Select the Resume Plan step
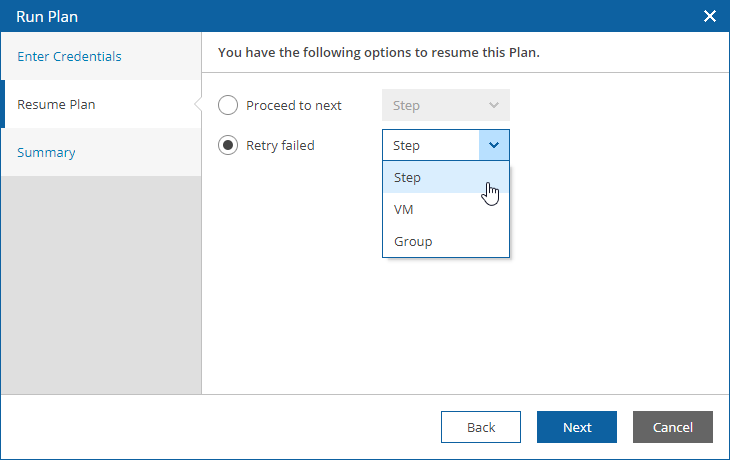 pos(56,104)
